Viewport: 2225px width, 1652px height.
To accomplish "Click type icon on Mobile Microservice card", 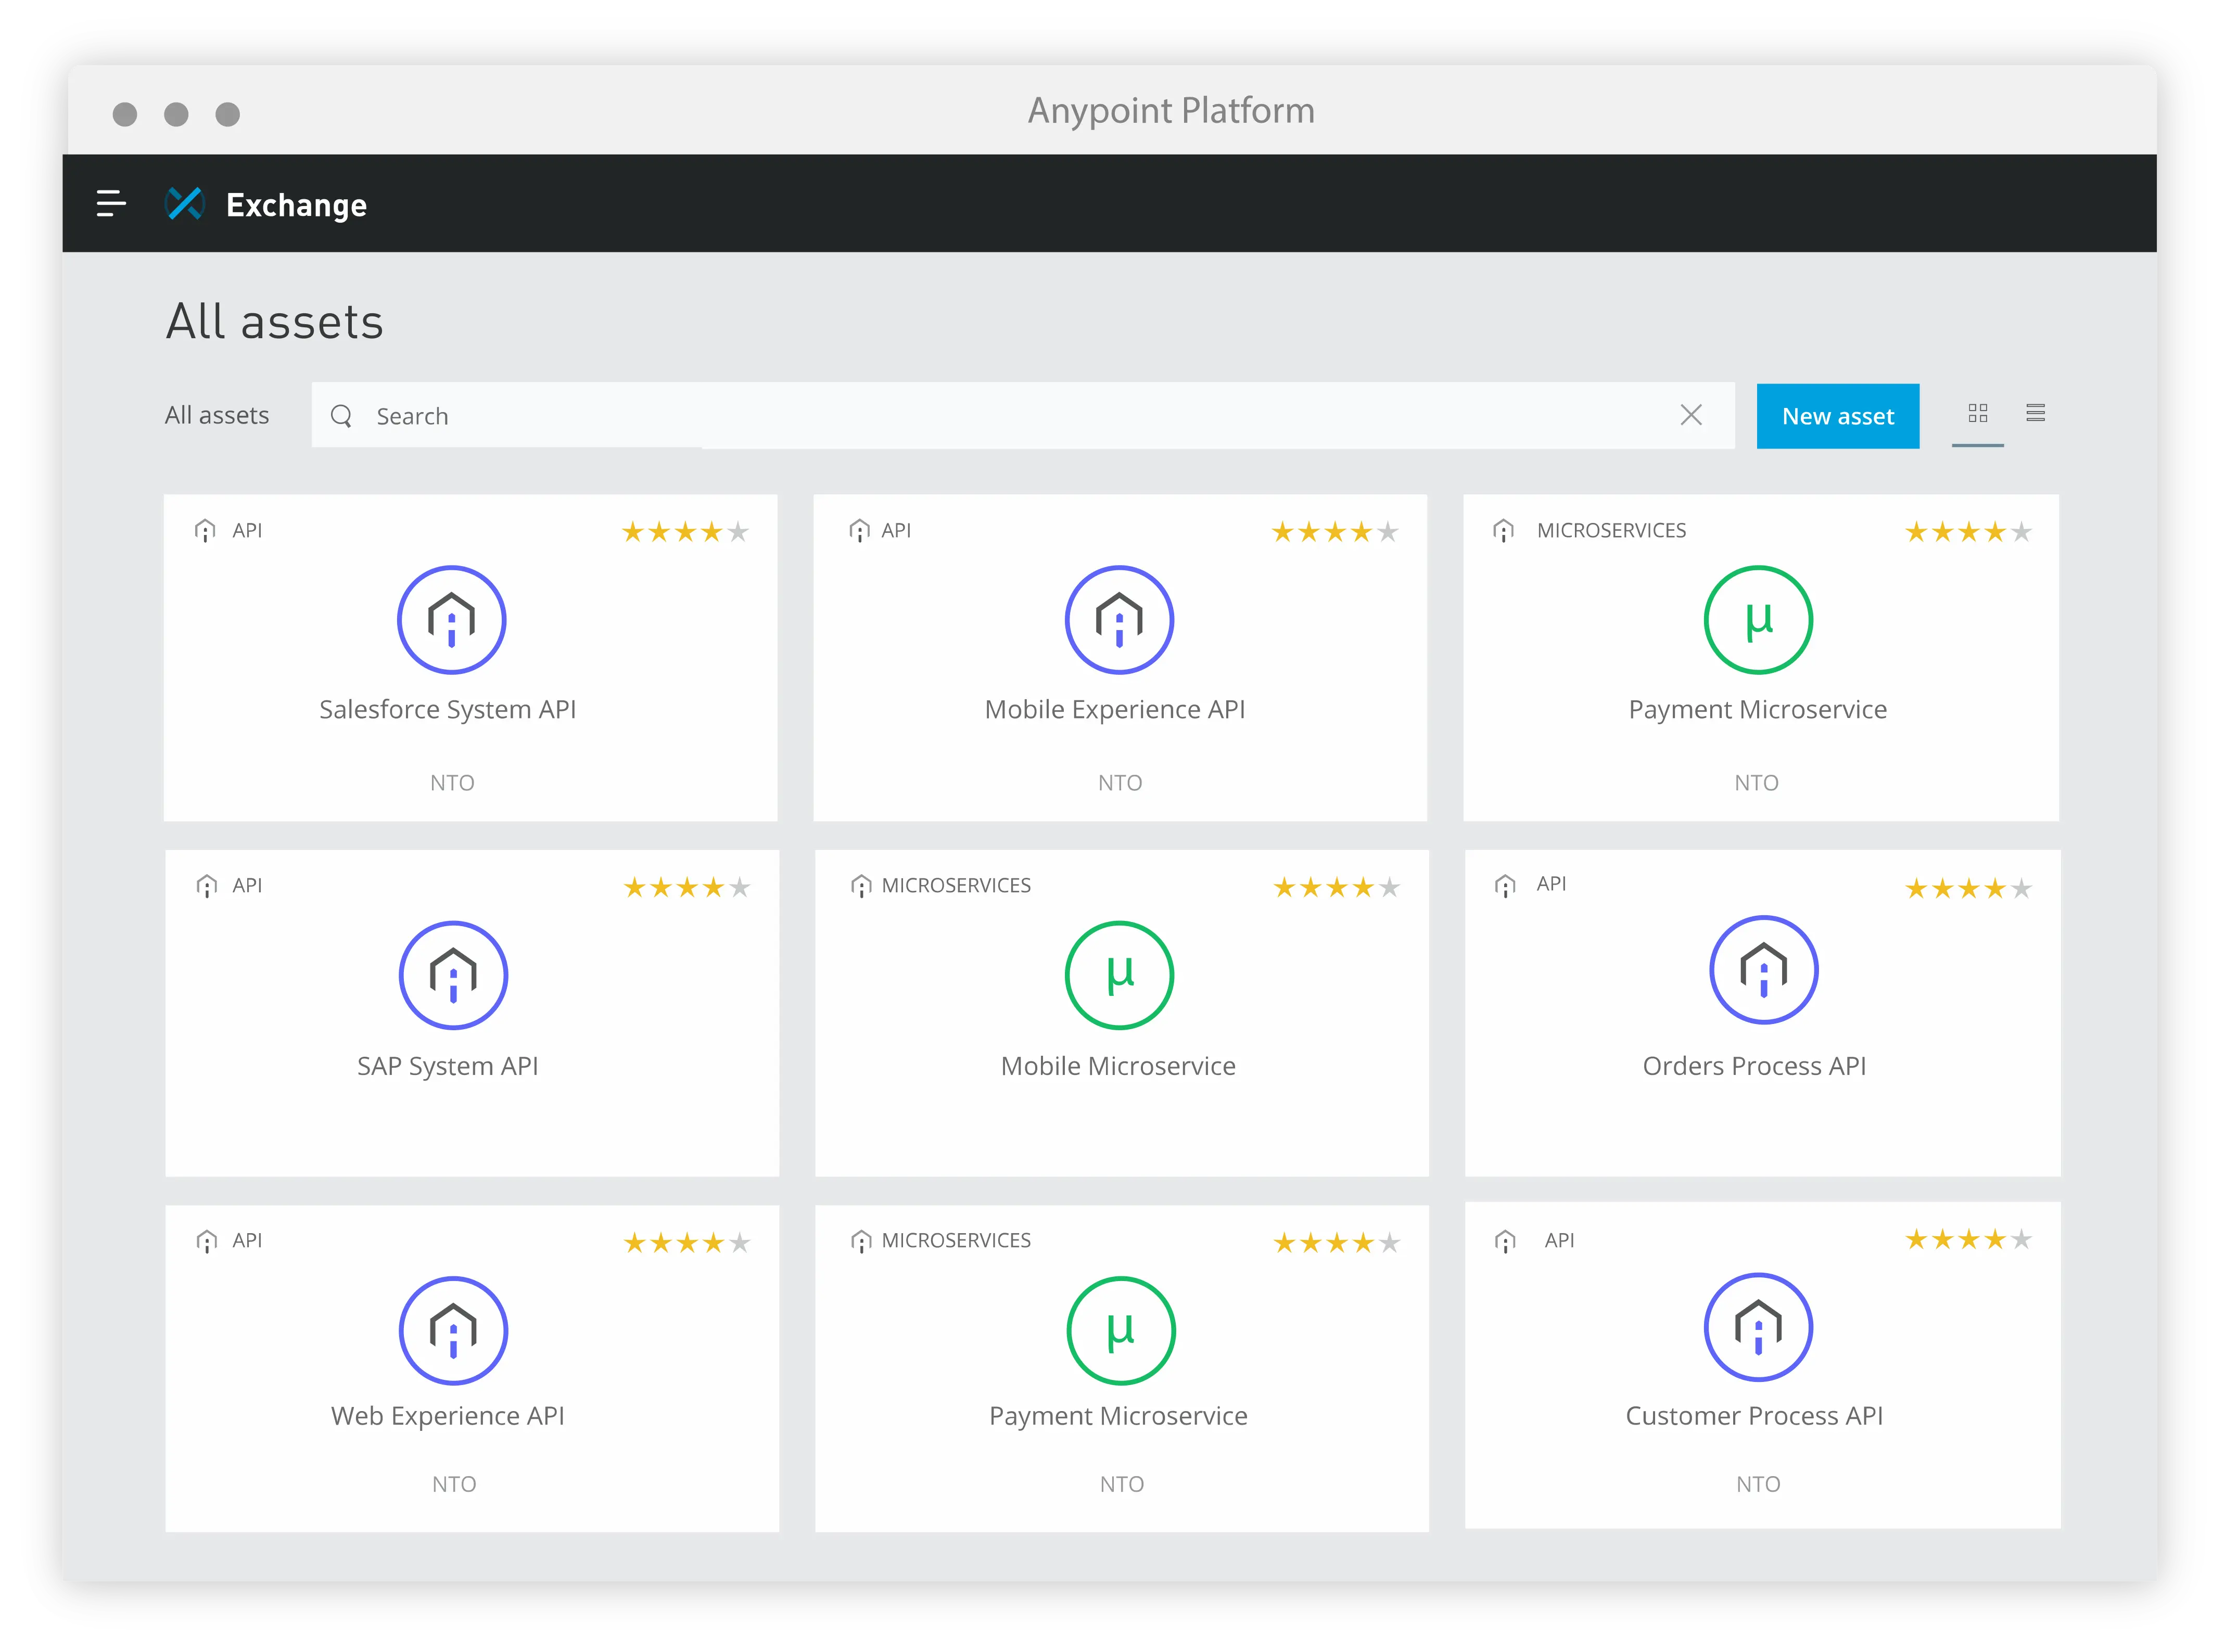I will point(861,886).
